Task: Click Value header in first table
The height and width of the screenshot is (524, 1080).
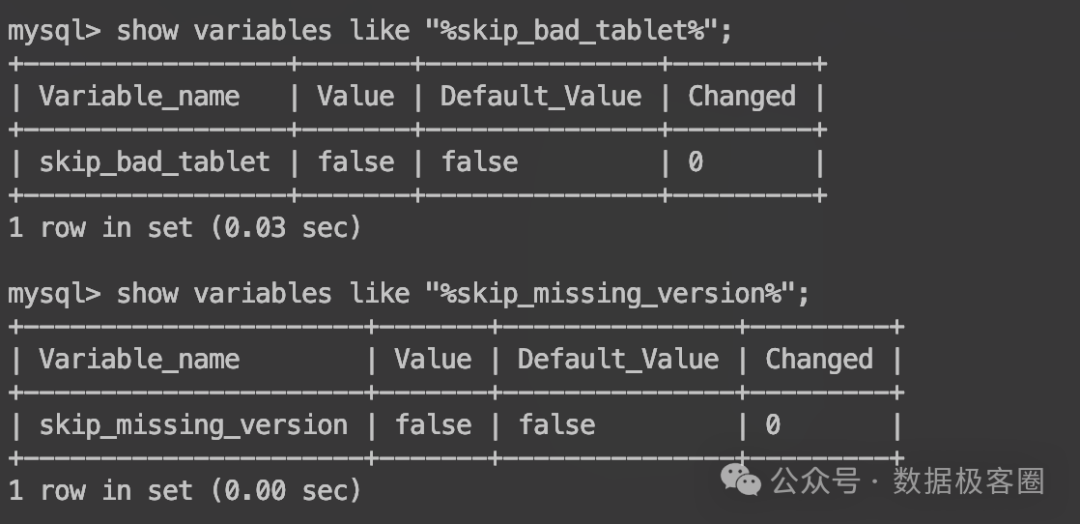Action: point(355,97)
